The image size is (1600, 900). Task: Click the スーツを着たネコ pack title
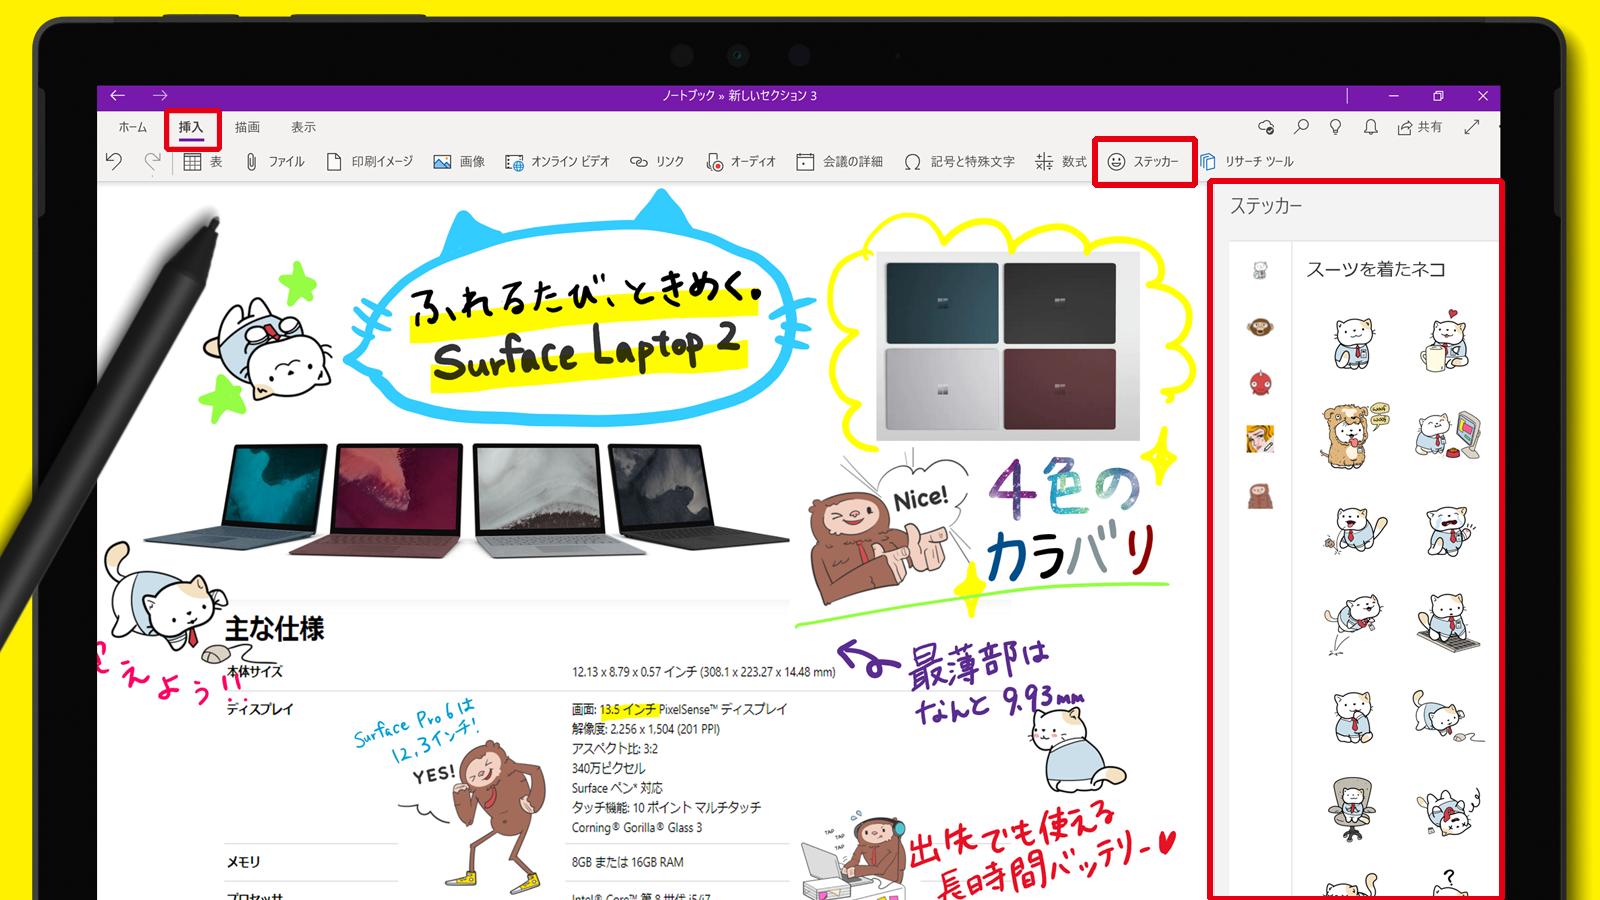point(1376,269)
